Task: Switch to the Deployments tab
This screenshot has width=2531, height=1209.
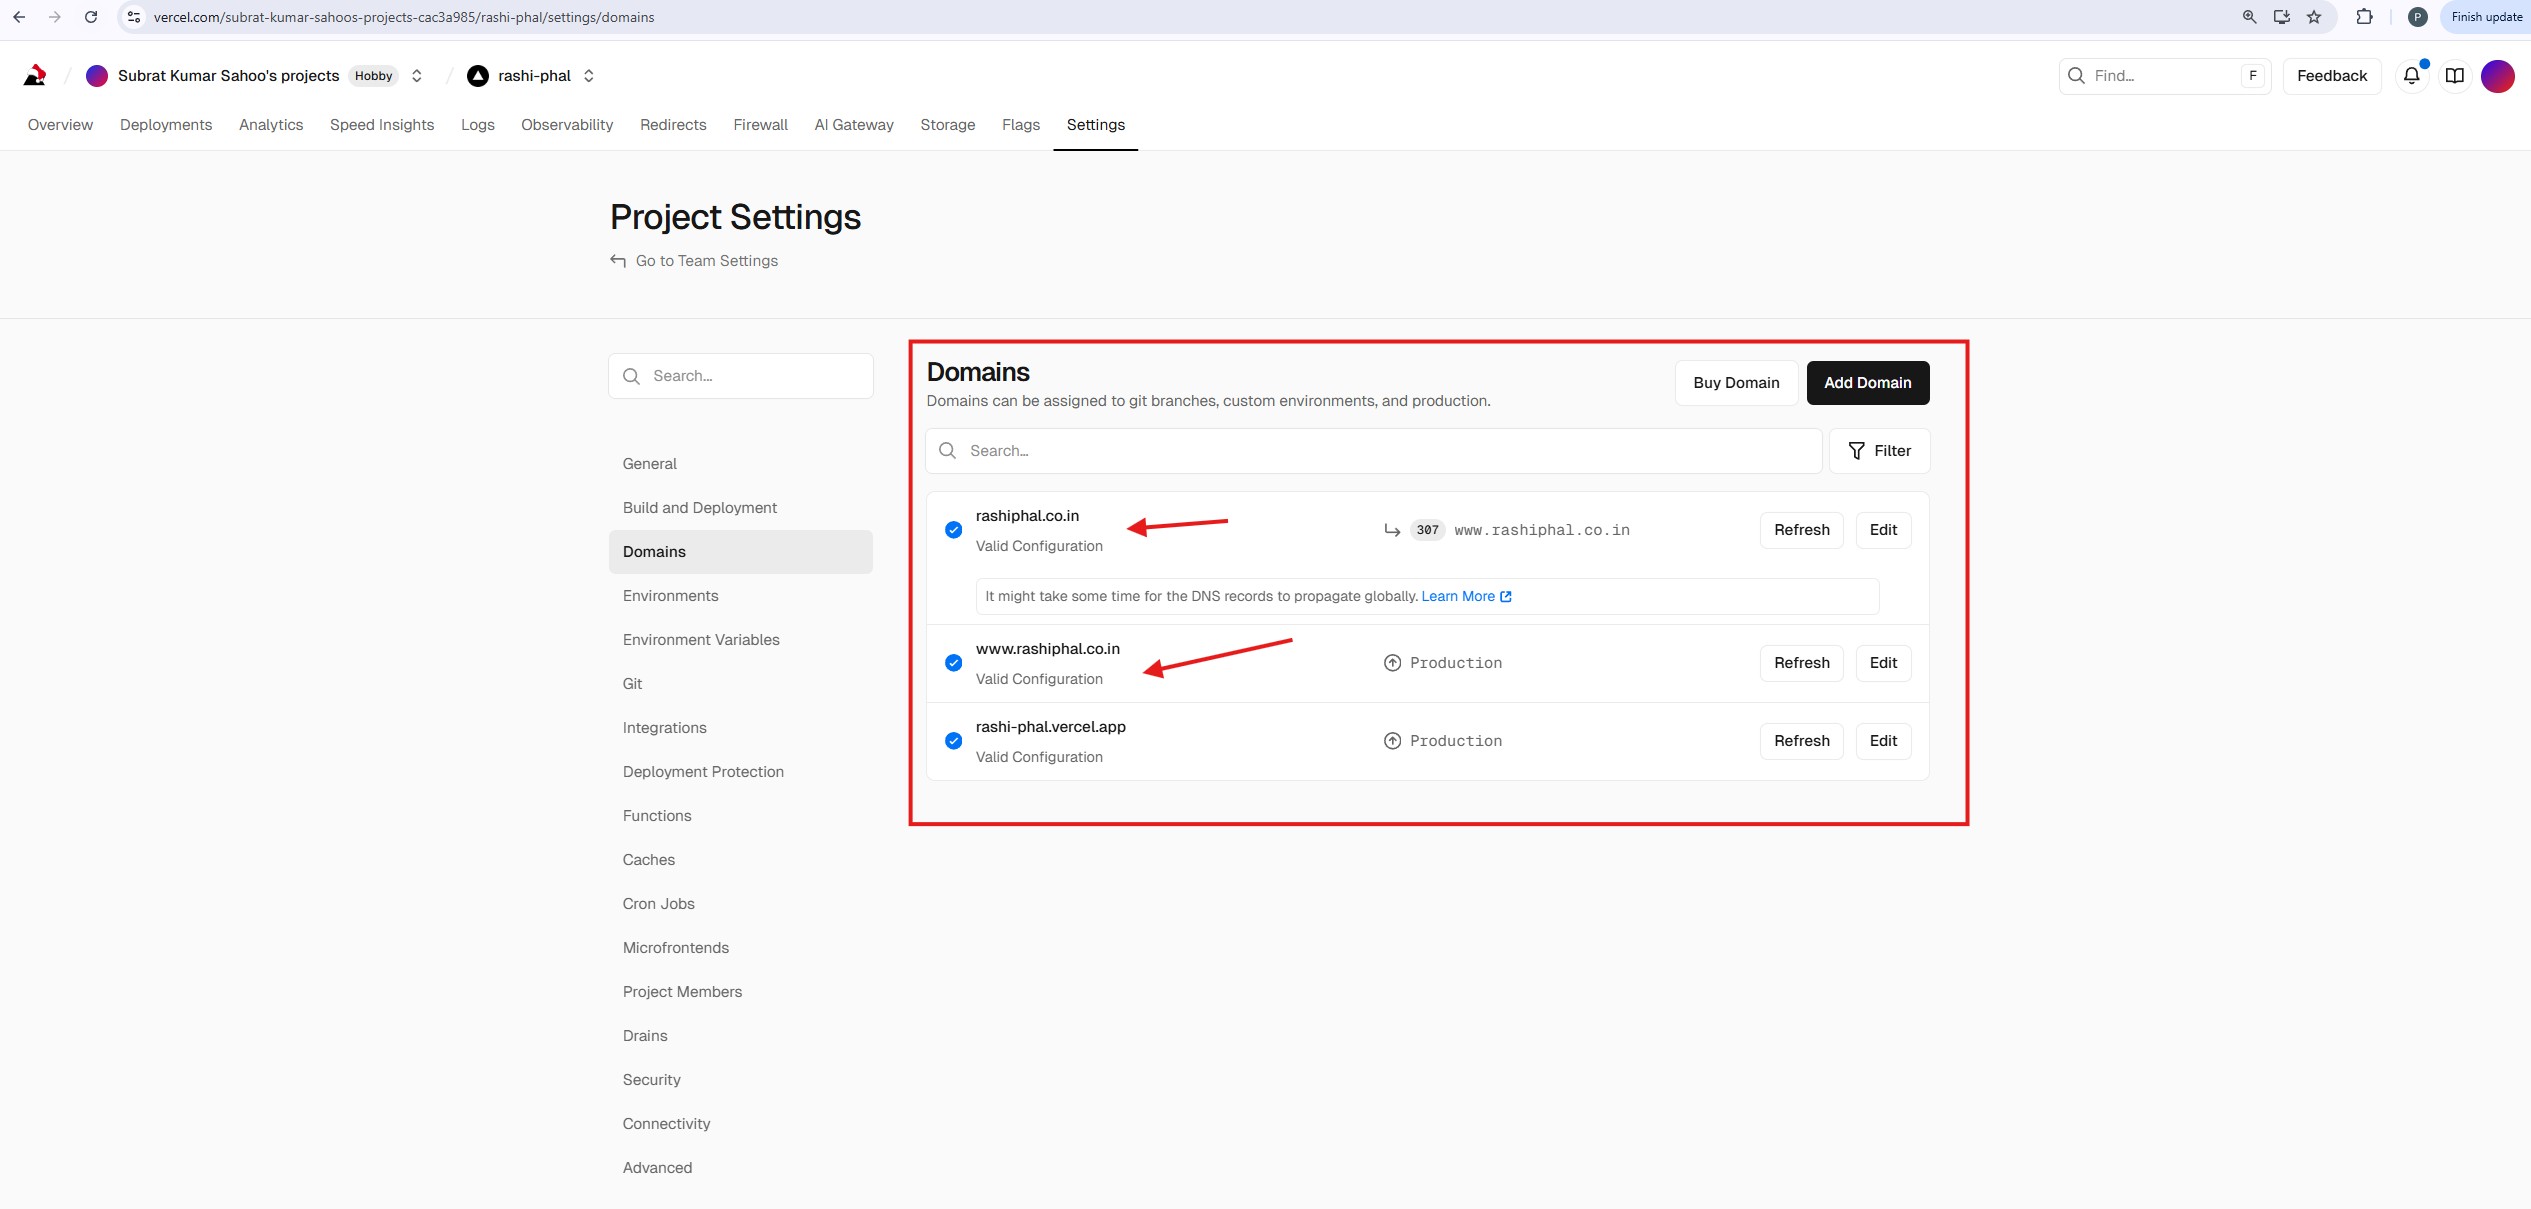Action: pyautogui.click(x=166, y=125)
